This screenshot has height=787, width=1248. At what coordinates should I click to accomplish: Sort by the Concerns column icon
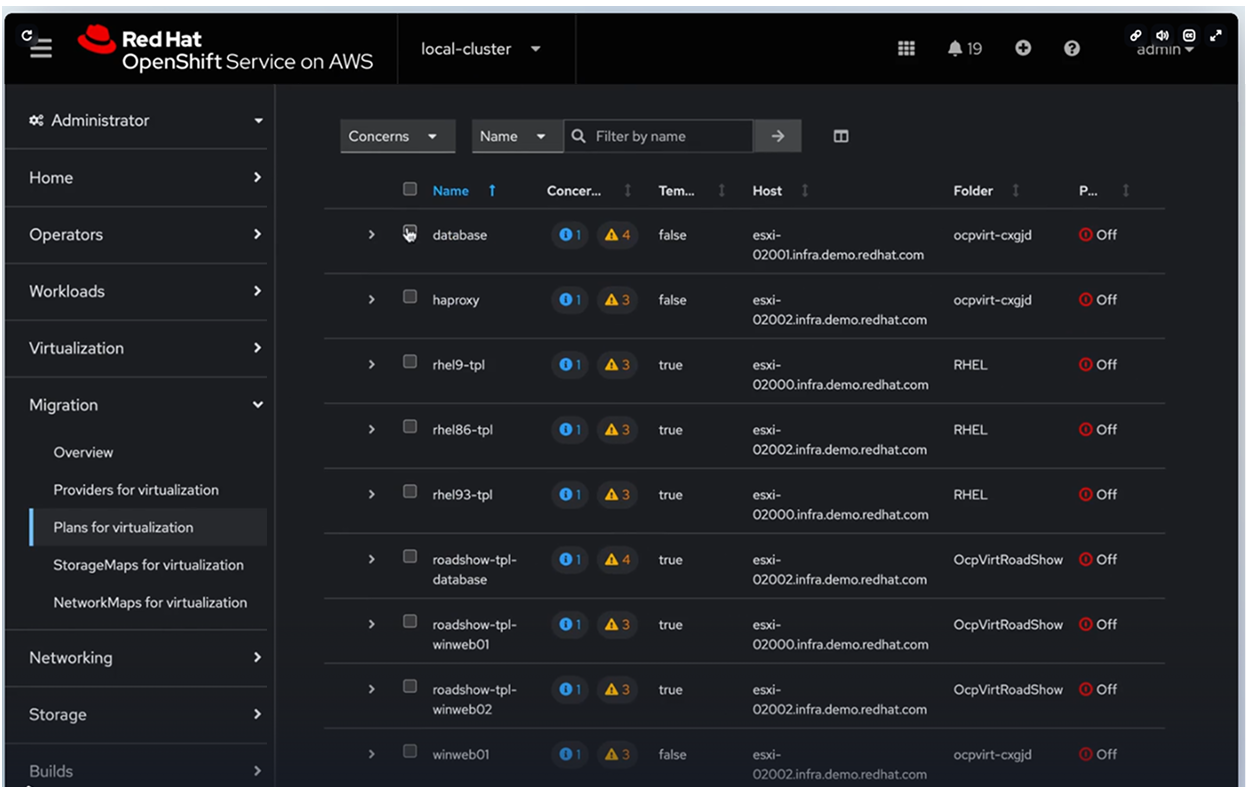628,190
